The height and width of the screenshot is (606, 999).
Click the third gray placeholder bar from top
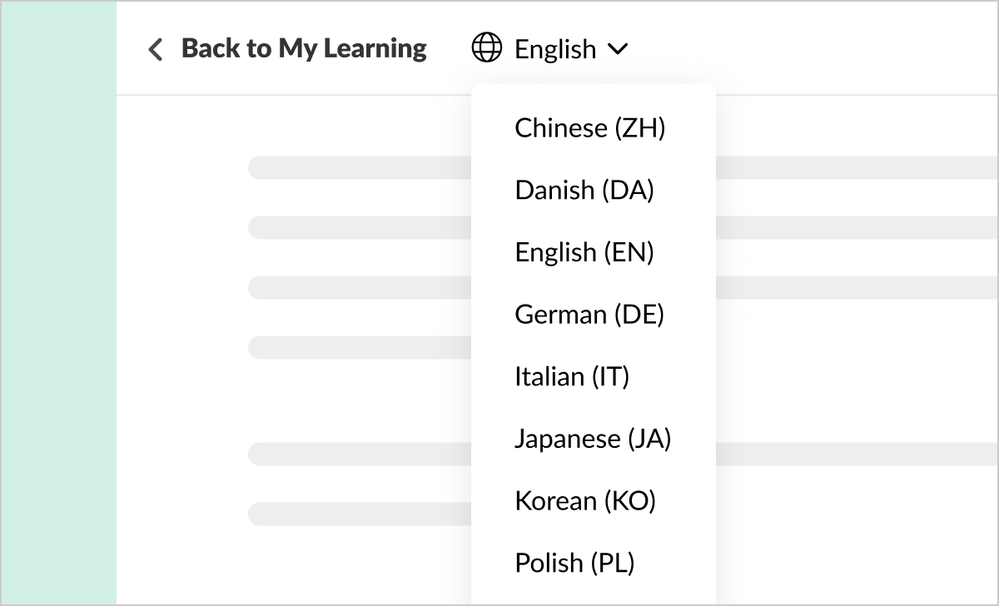tap(360, 287)
